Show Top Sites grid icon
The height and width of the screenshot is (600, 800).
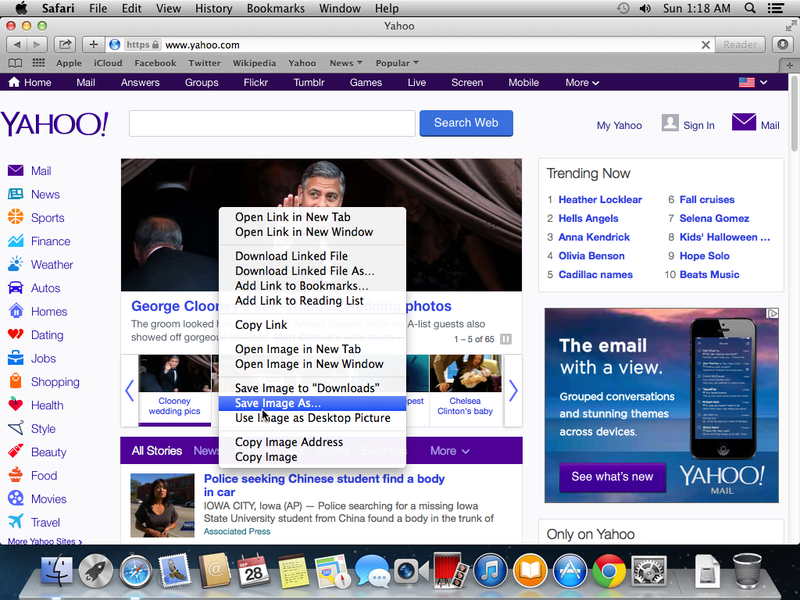coord(38,63)
